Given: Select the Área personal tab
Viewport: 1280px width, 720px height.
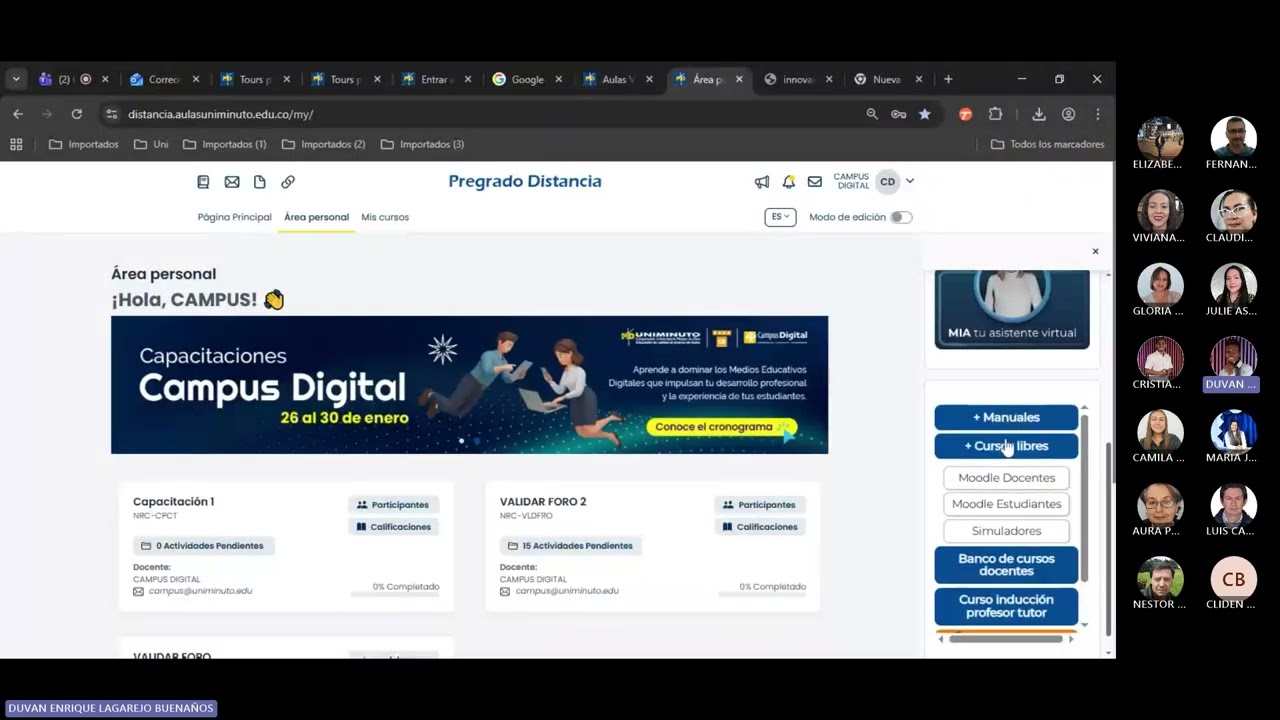Looking at the screenshot, I should tap(316, 217).
